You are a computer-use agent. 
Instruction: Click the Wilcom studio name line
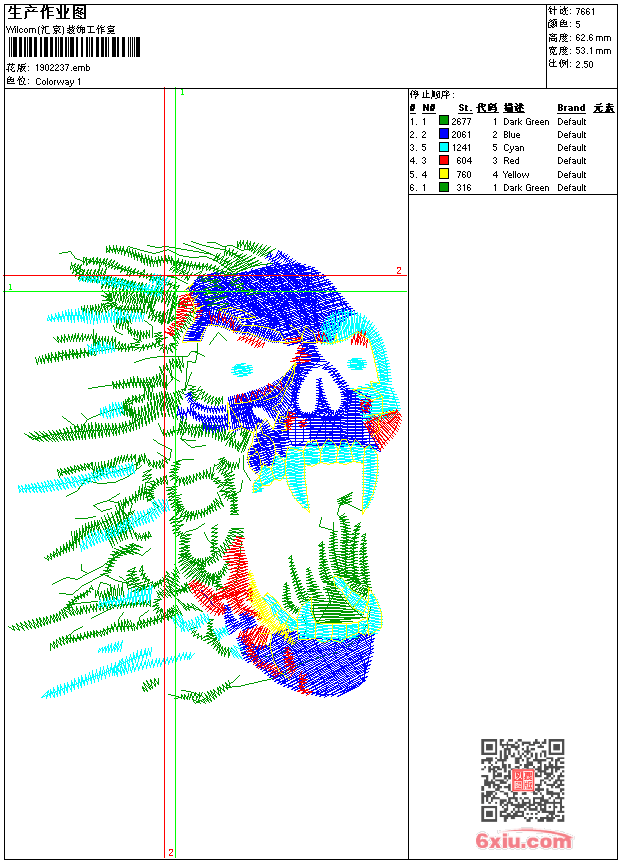click(x=61, y=30)
